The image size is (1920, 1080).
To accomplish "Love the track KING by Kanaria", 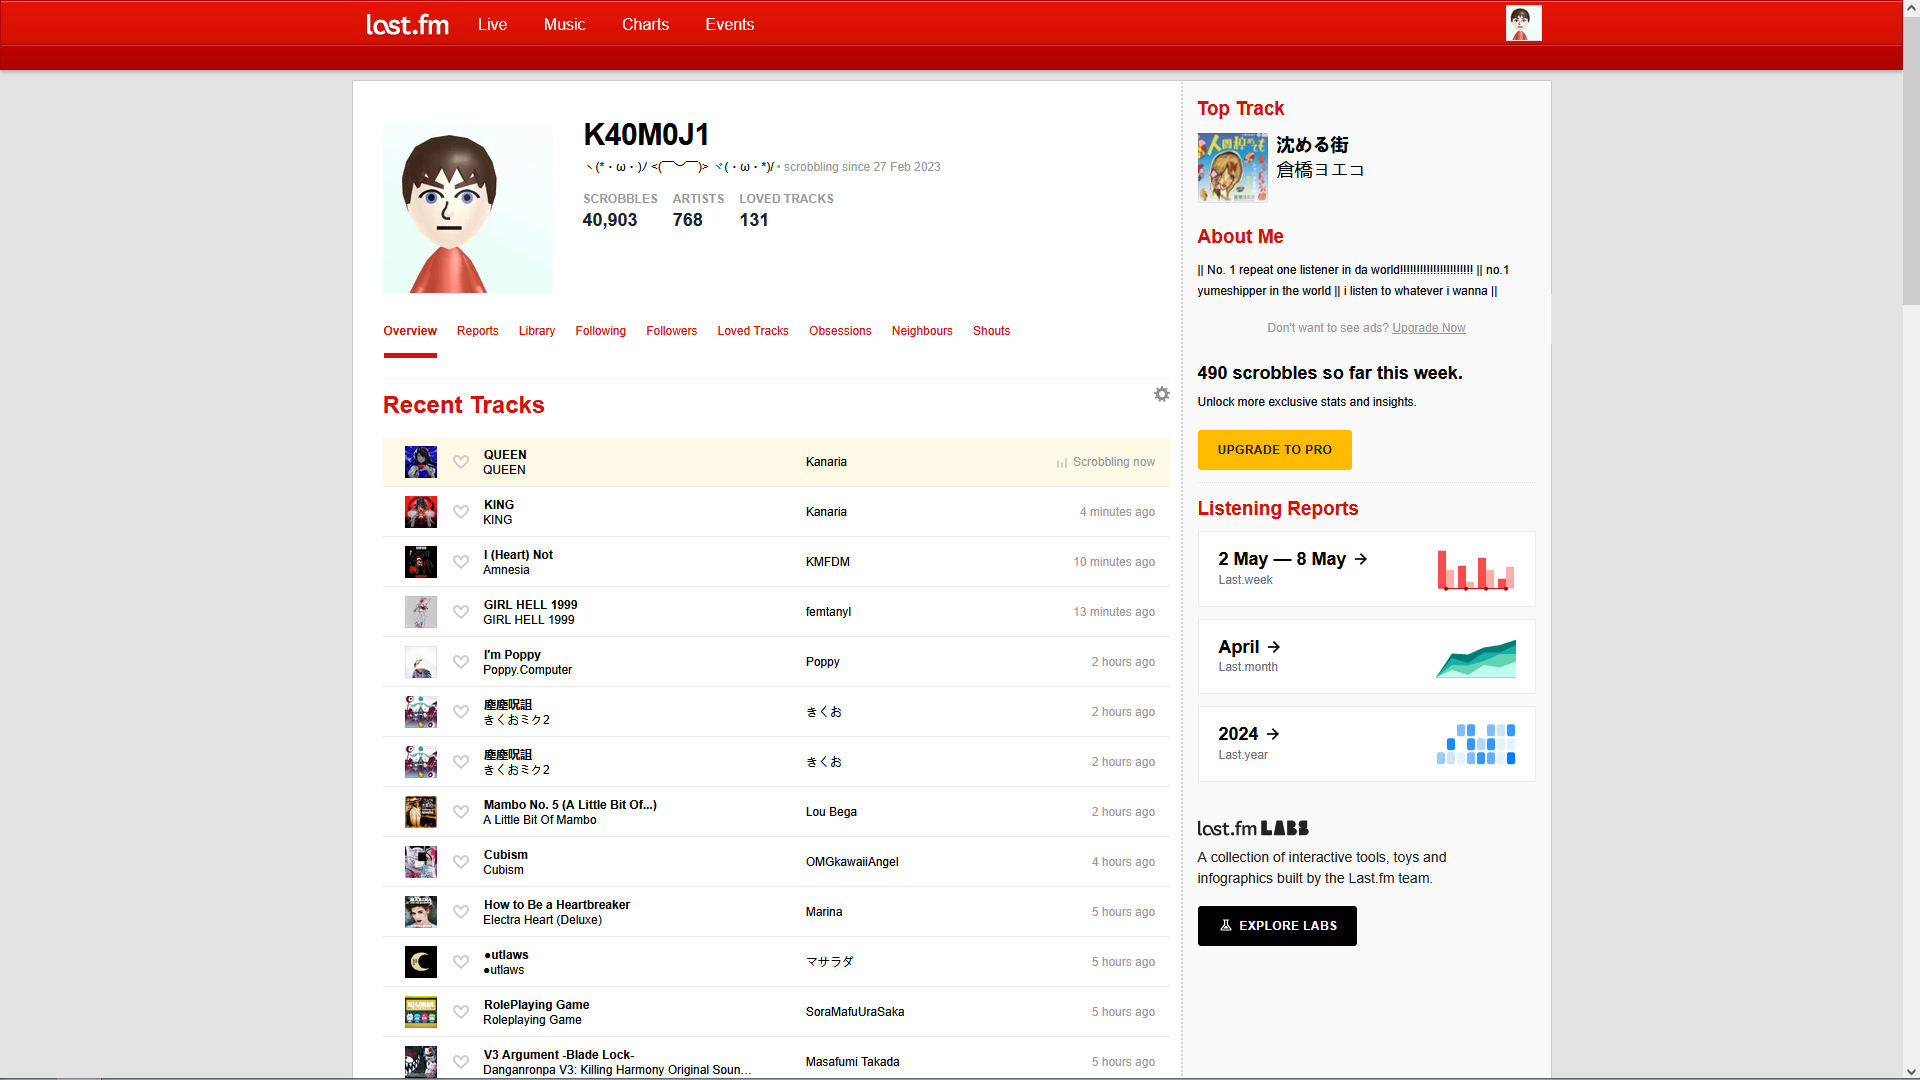I will point(461,512).
